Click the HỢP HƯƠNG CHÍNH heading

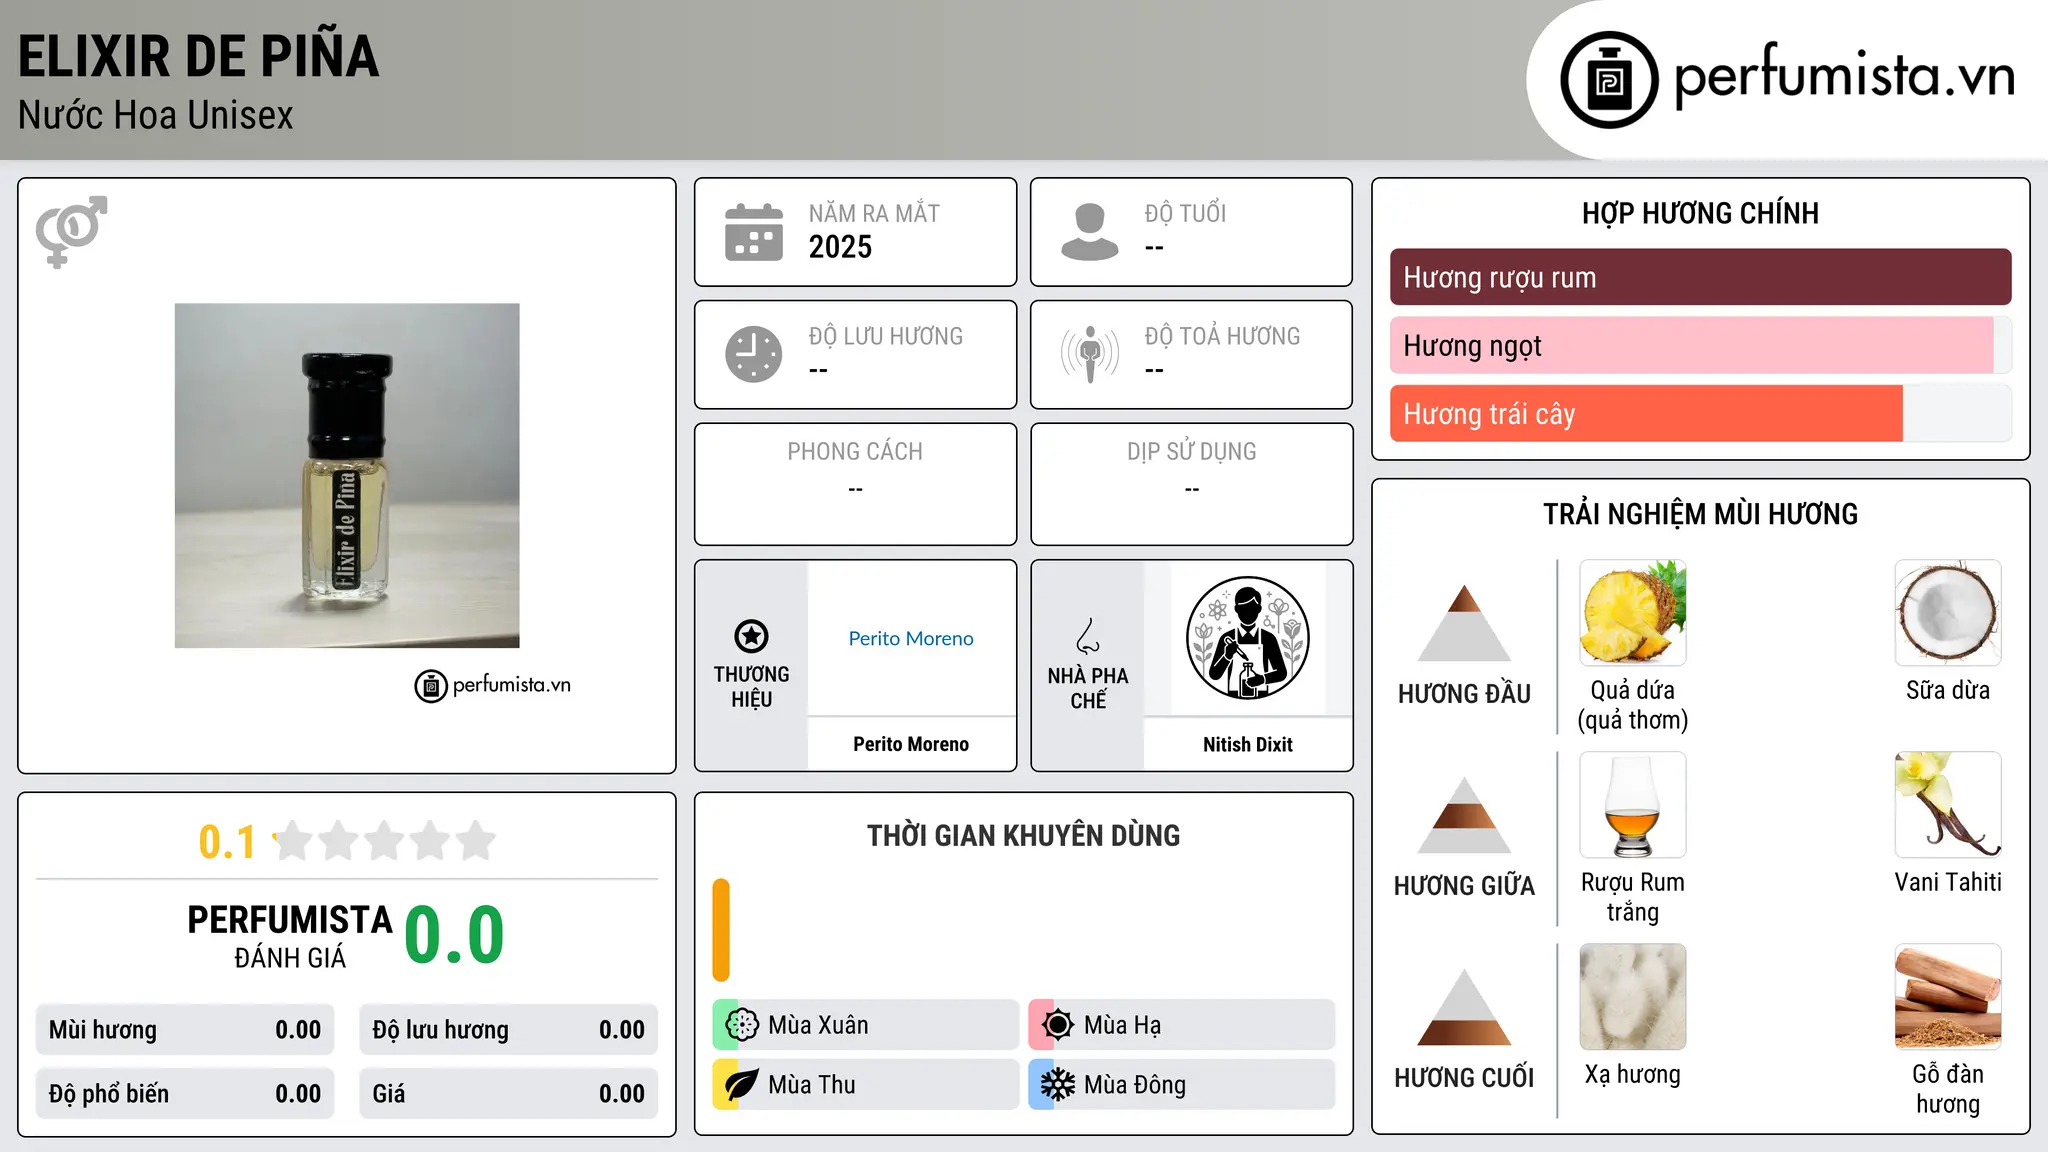coord(1700,213)
